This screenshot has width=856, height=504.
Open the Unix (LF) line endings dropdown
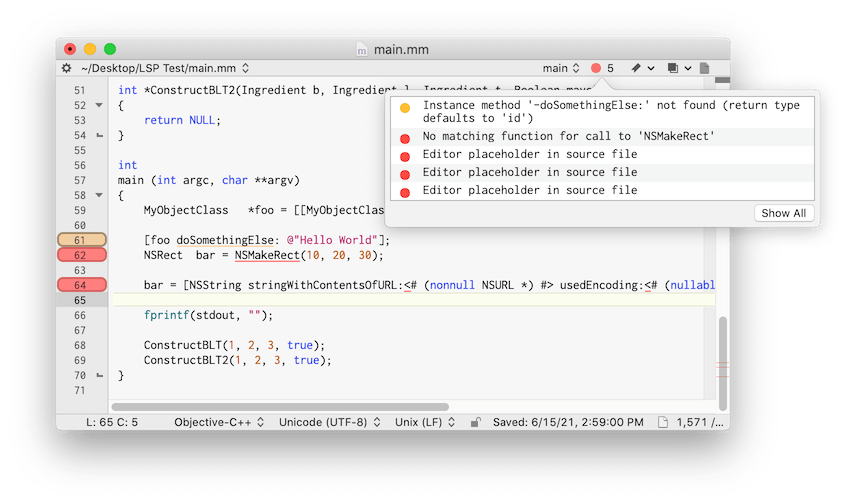[x=425, y=422]
